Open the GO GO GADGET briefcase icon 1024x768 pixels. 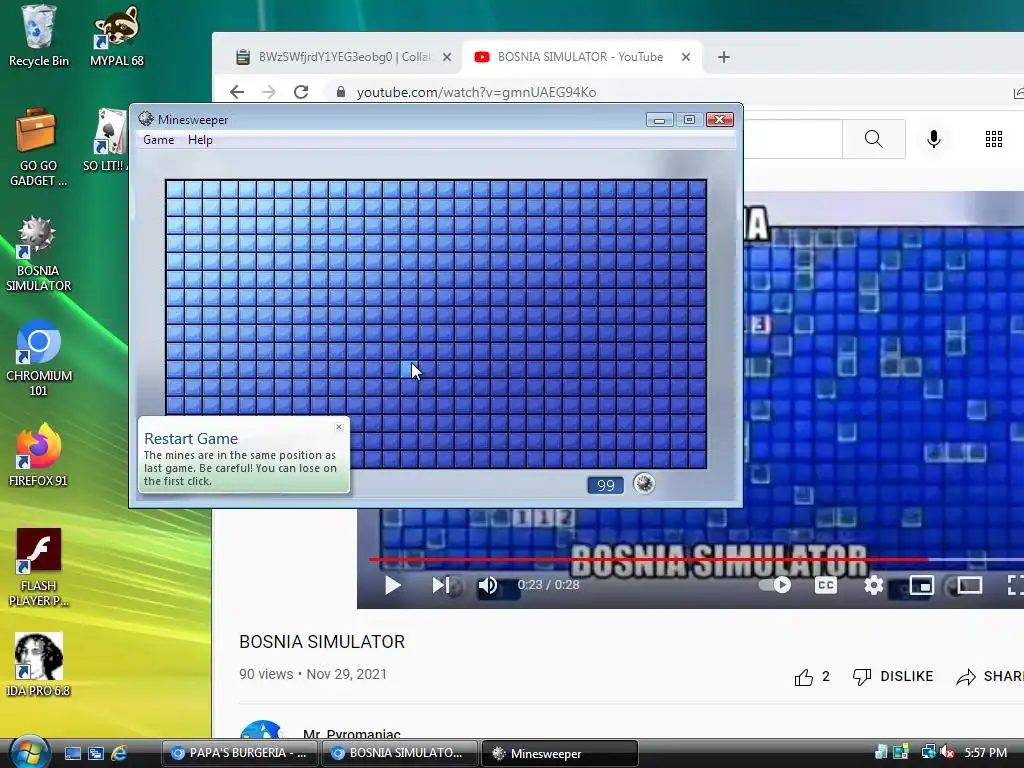coord(38,148)
